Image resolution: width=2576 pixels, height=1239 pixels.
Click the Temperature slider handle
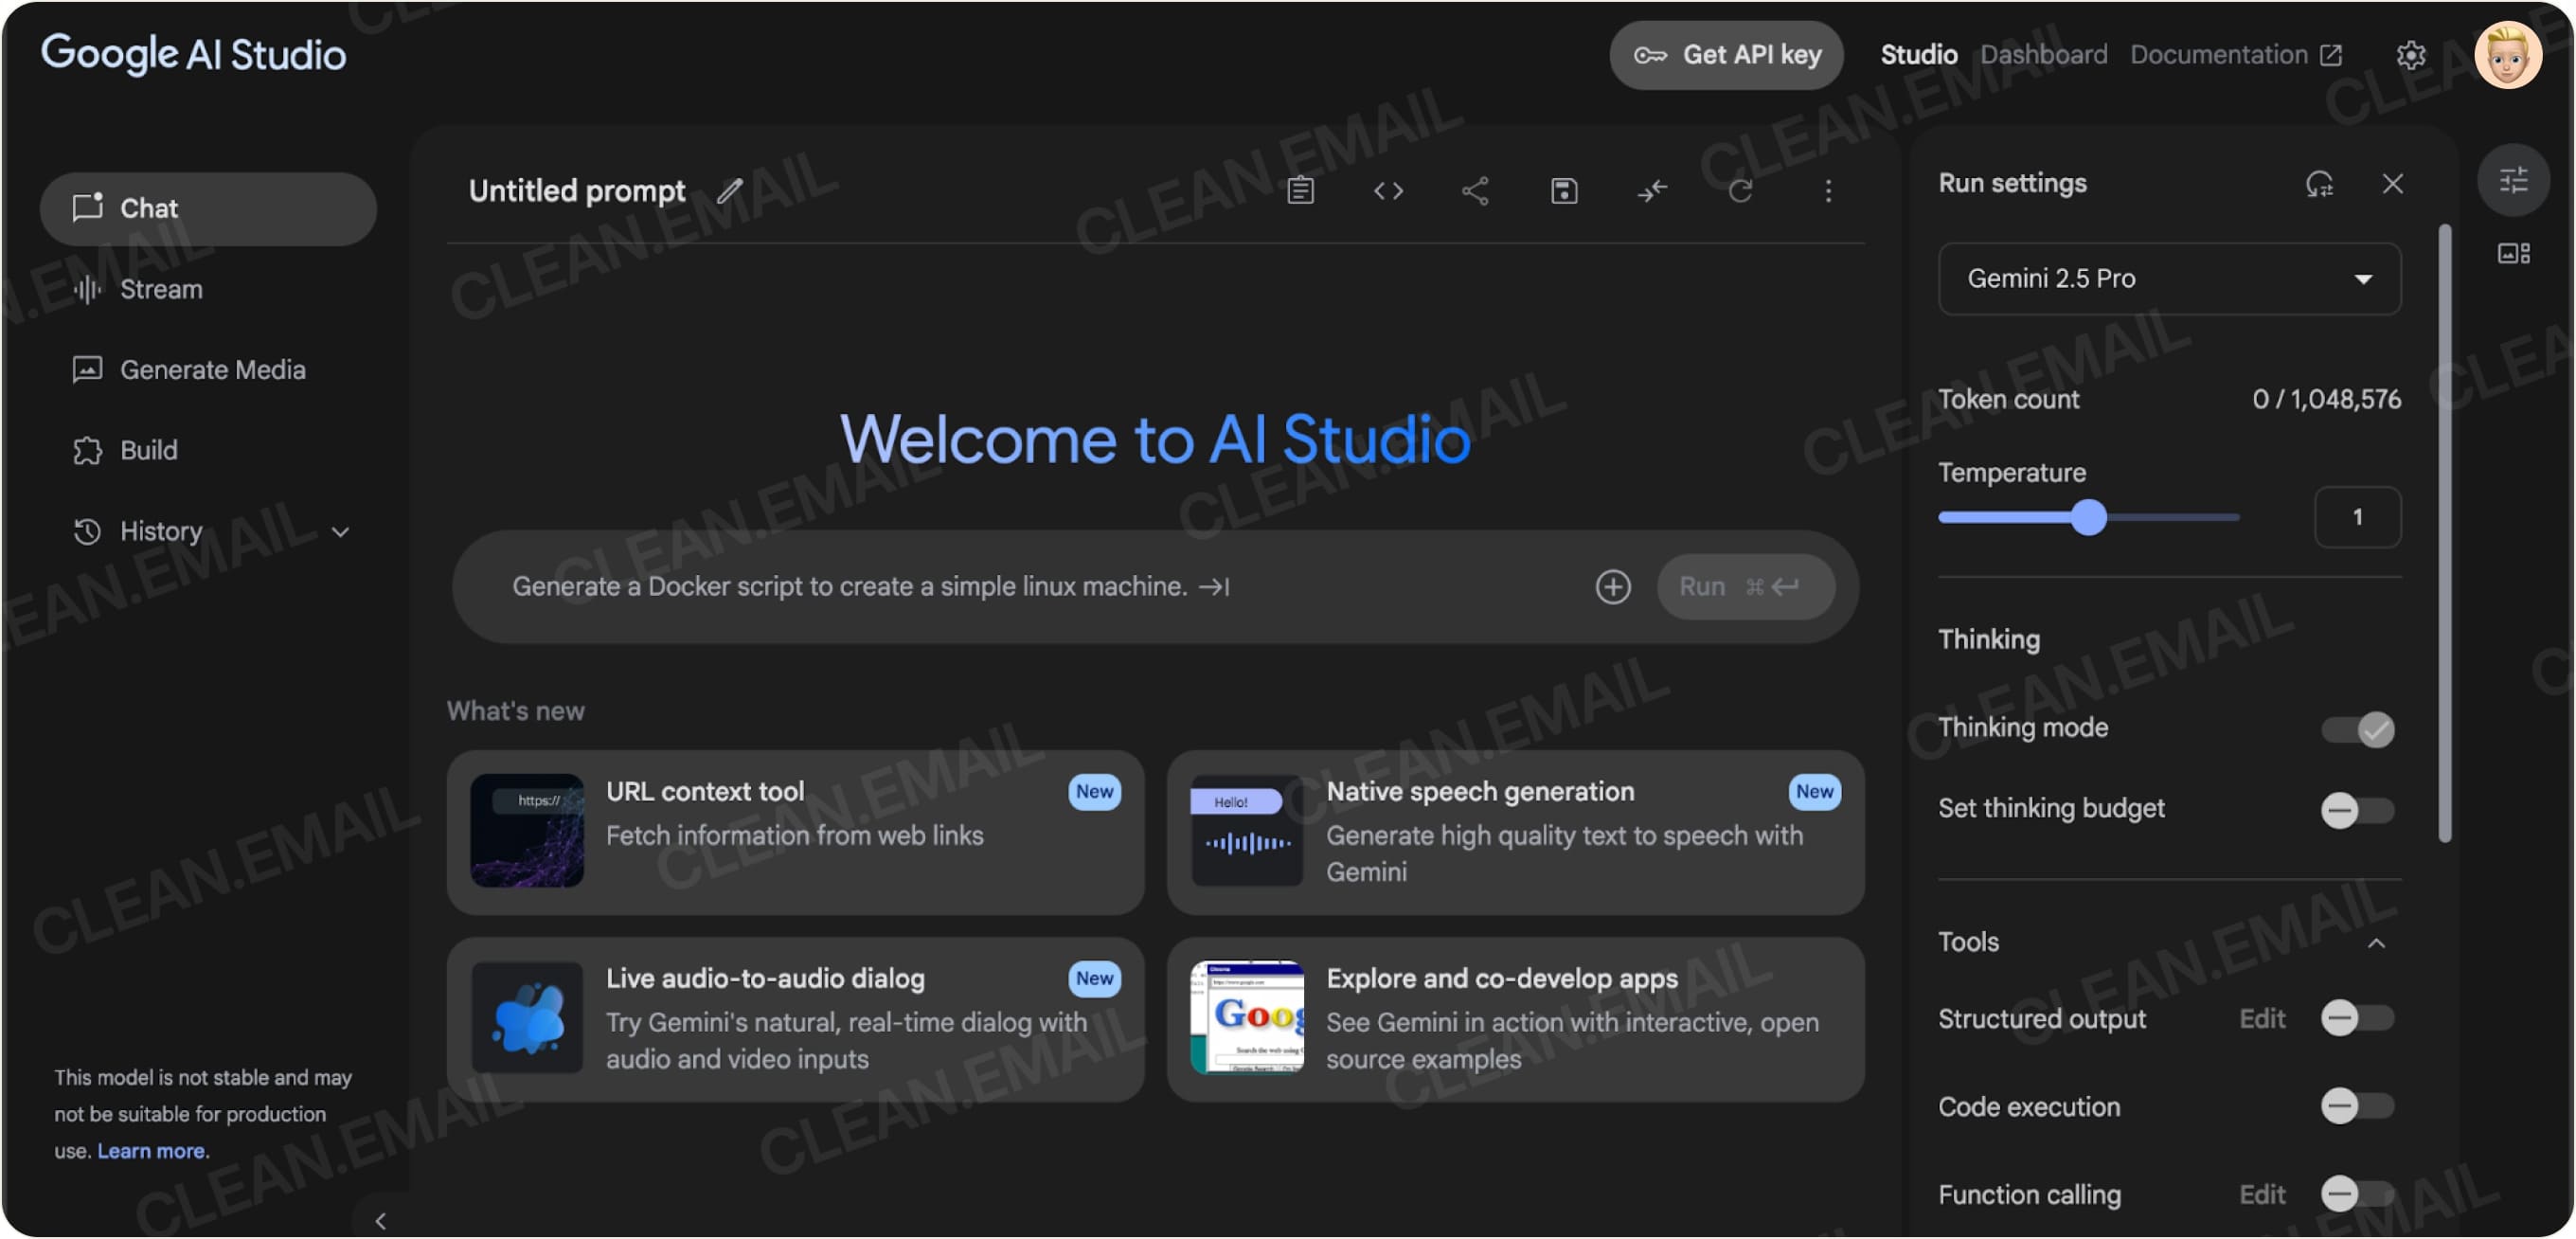tap(2089, 517)
